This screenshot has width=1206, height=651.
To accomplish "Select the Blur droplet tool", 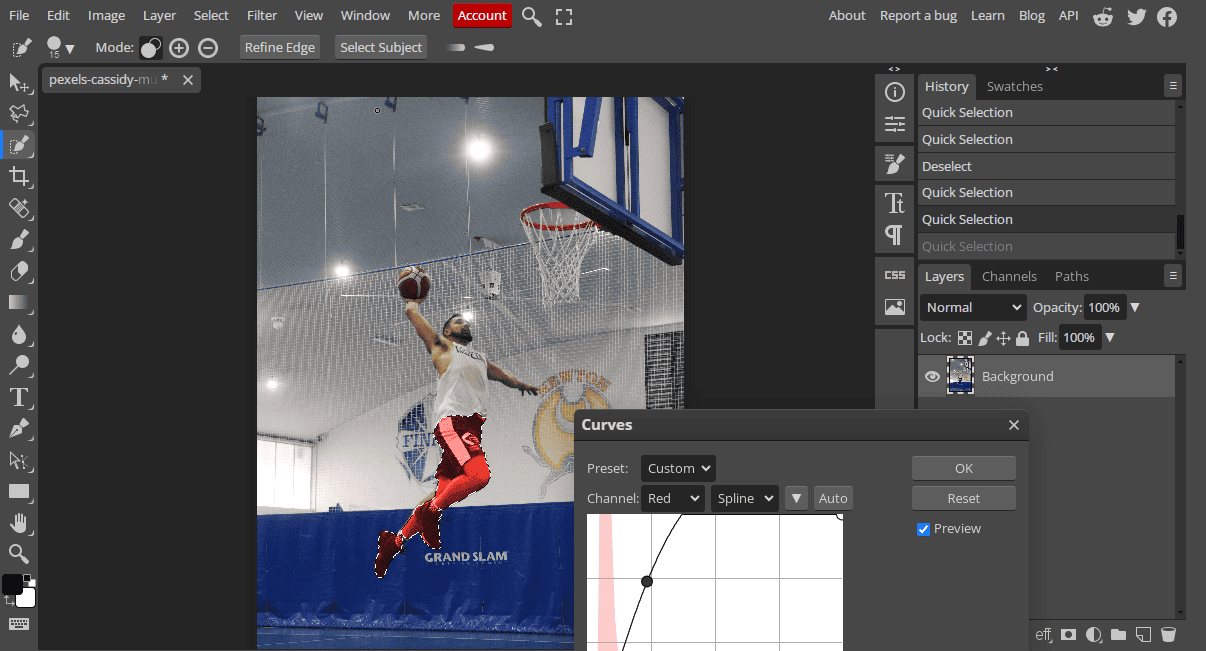I will point(19,334).
